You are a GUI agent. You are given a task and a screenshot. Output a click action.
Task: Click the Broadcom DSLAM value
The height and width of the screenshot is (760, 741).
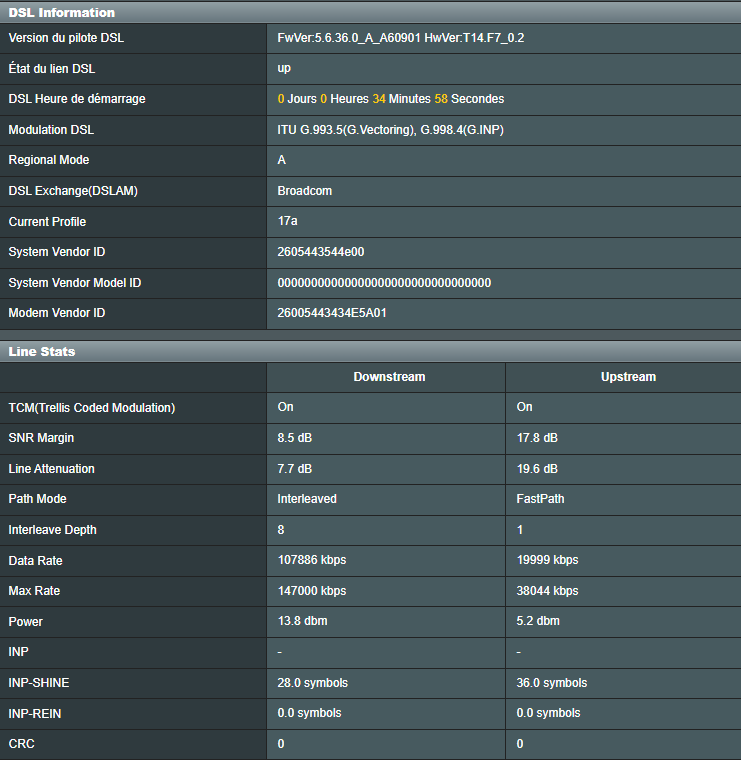(x=304, y=191)
